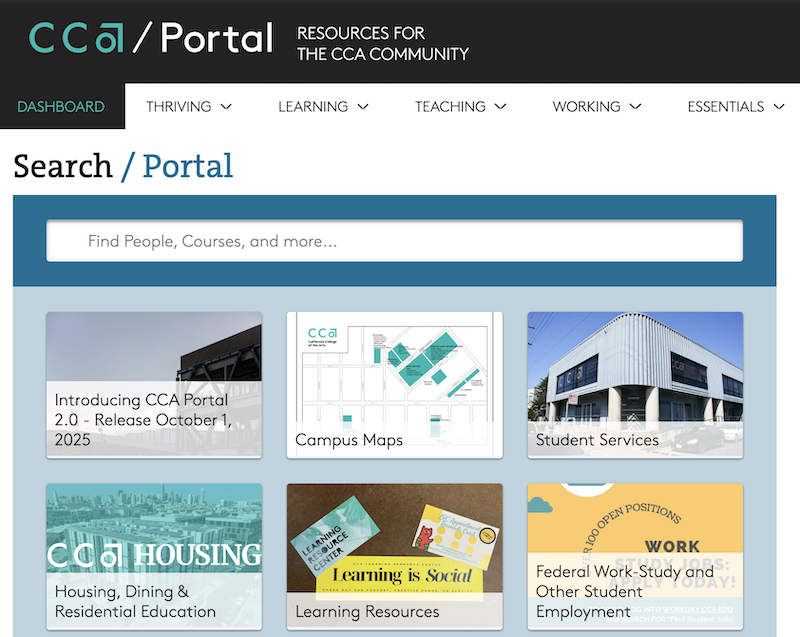This screenshot has width=800, height=637.
Task: Open the Teaching menu
Action: tap(450, 107)
